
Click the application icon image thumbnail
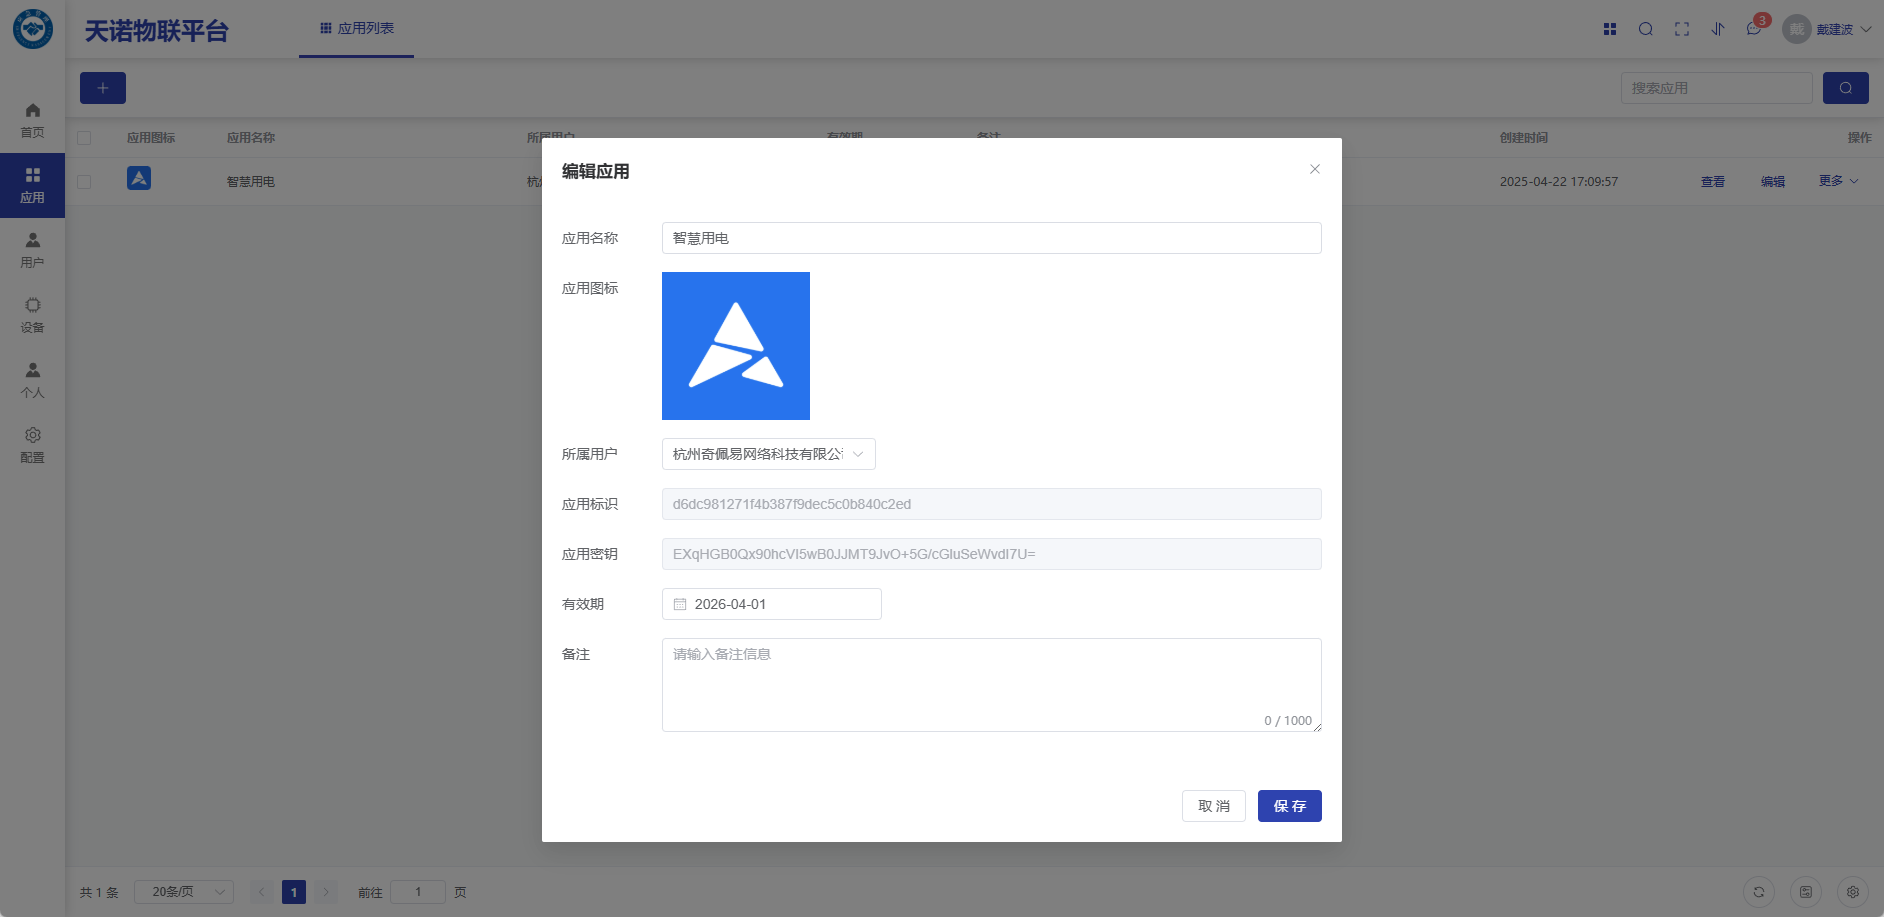click(x=736, y=346)
